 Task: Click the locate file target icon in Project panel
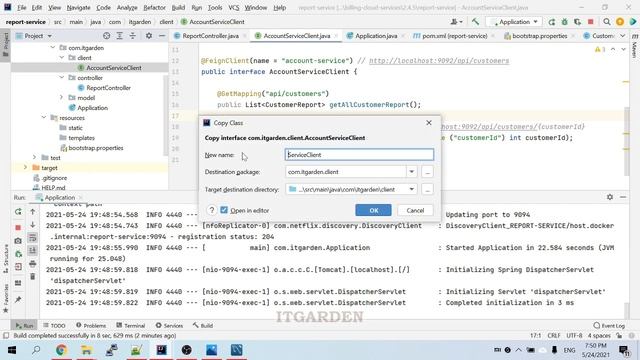coord(107,36)
